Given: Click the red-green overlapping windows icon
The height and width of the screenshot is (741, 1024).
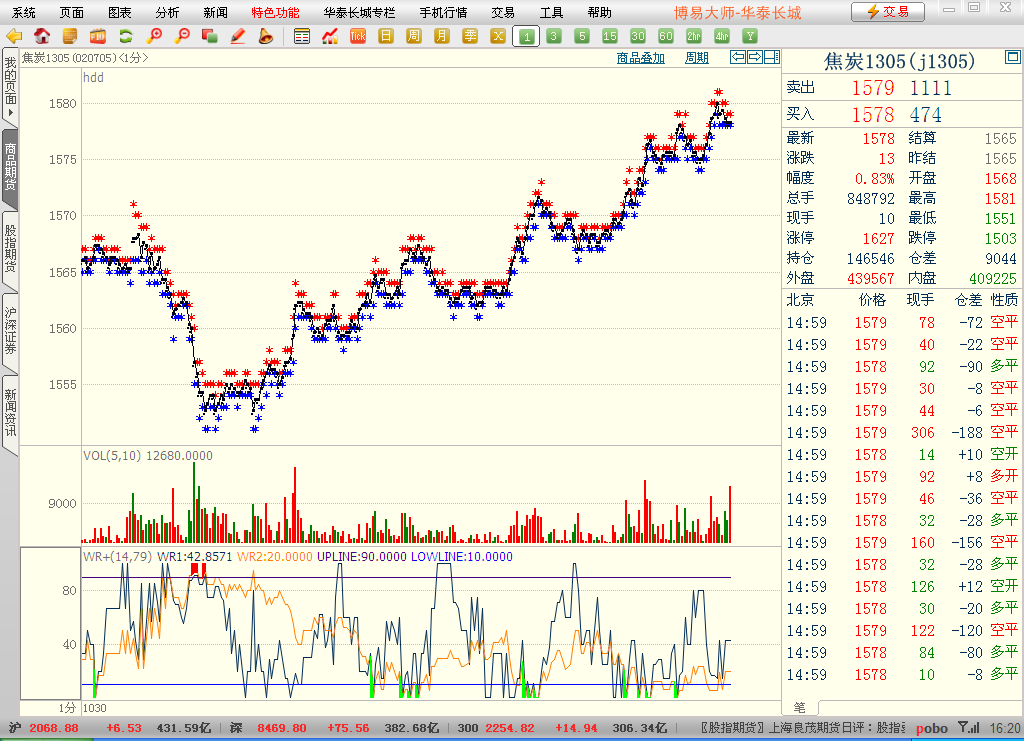Looking at the screenshot, I should coord(210,36).
